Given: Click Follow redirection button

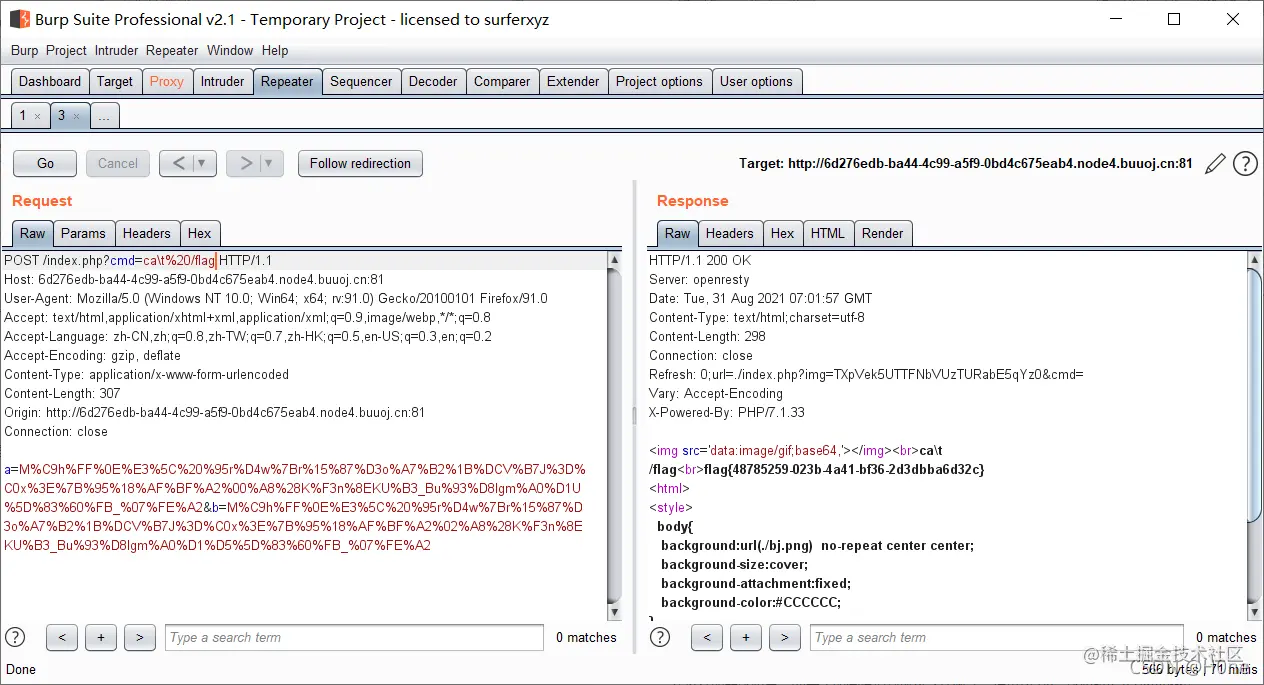Looking at the screenshot, I should click(360, 163).
